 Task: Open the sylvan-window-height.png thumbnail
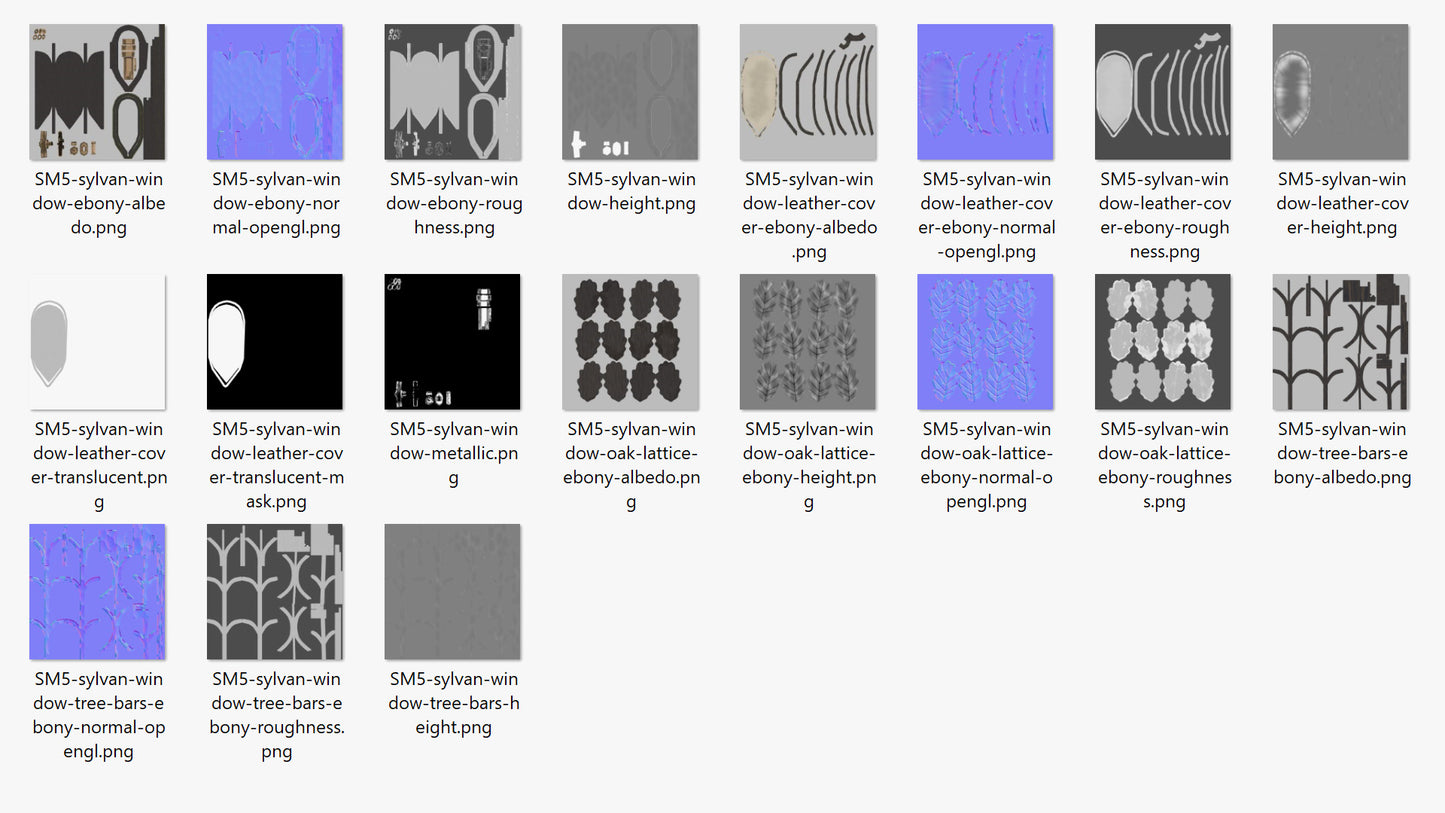coord(630,92)
